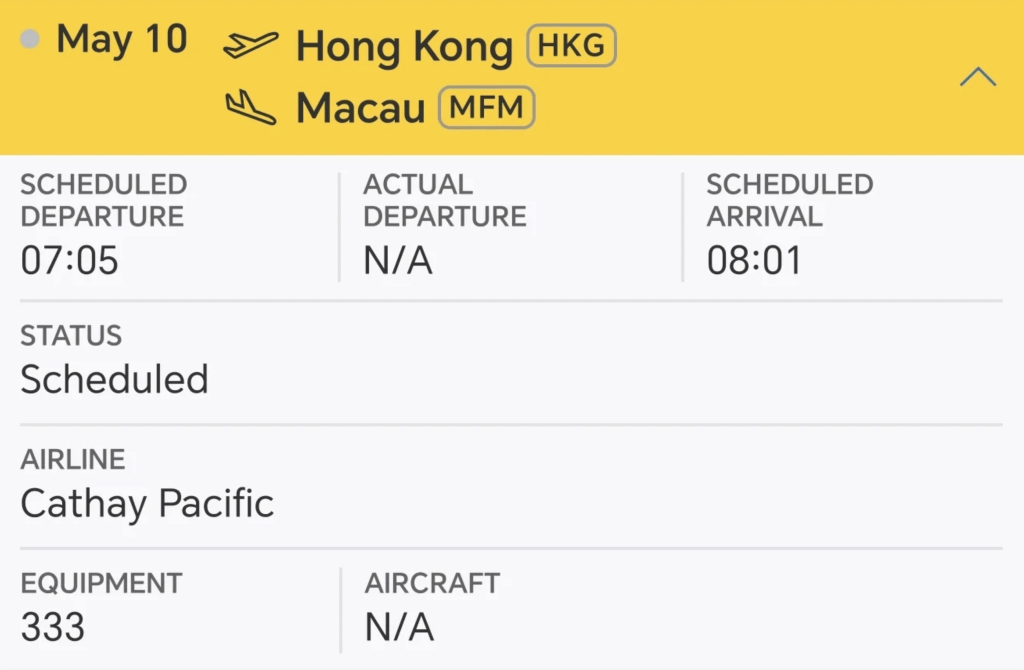The height and width of the screenshot is (670, 1024).
Task: Click the aircraft N/A value
Action: click(398, 627)
